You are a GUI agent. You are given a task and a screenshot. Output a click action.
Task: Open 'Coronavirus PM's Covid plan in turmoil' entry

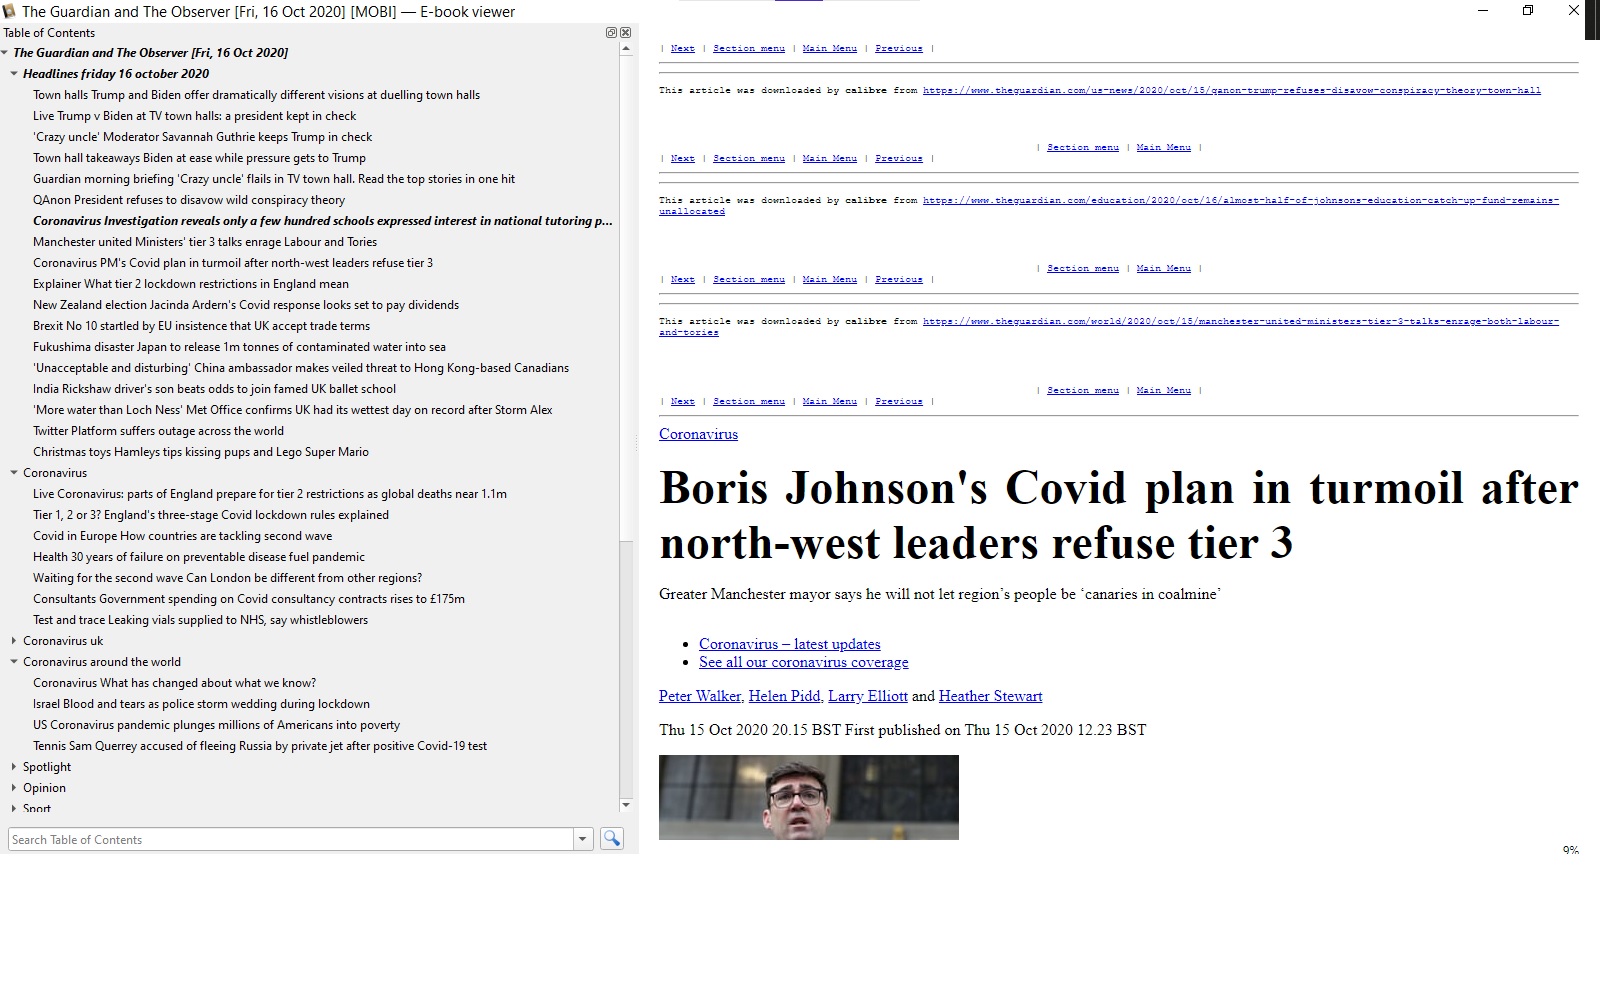click(x=233, y=263)
